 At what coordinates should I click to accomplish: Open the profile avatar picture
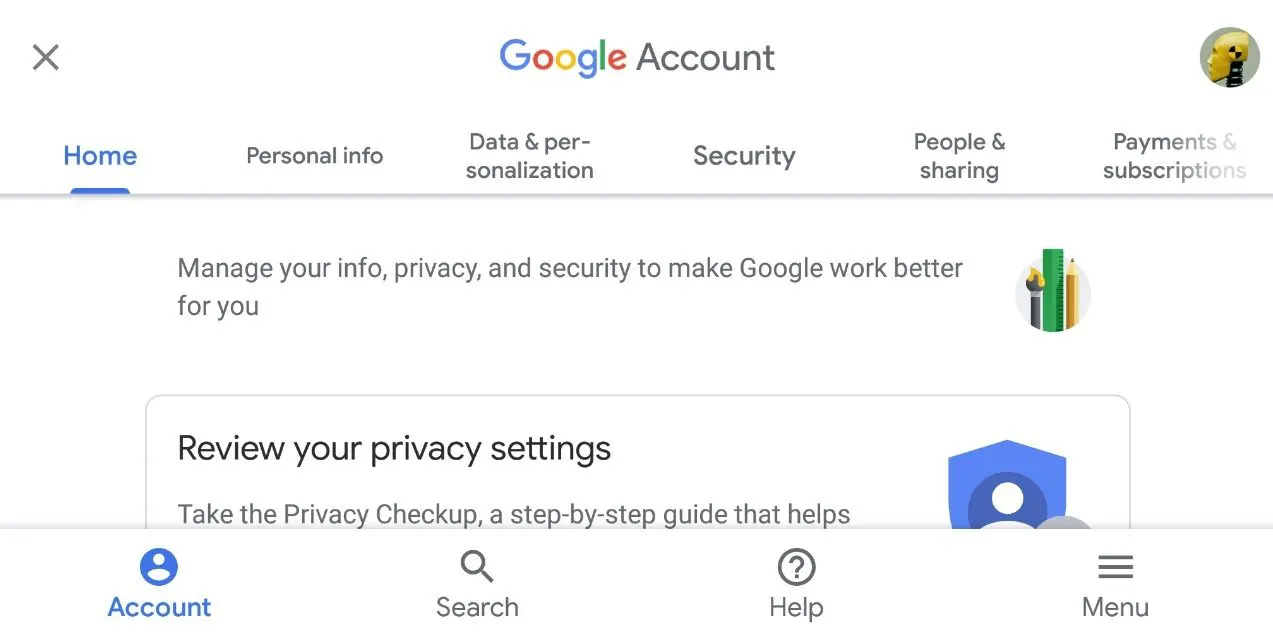pyautogui.click(x=1228, y=58)
